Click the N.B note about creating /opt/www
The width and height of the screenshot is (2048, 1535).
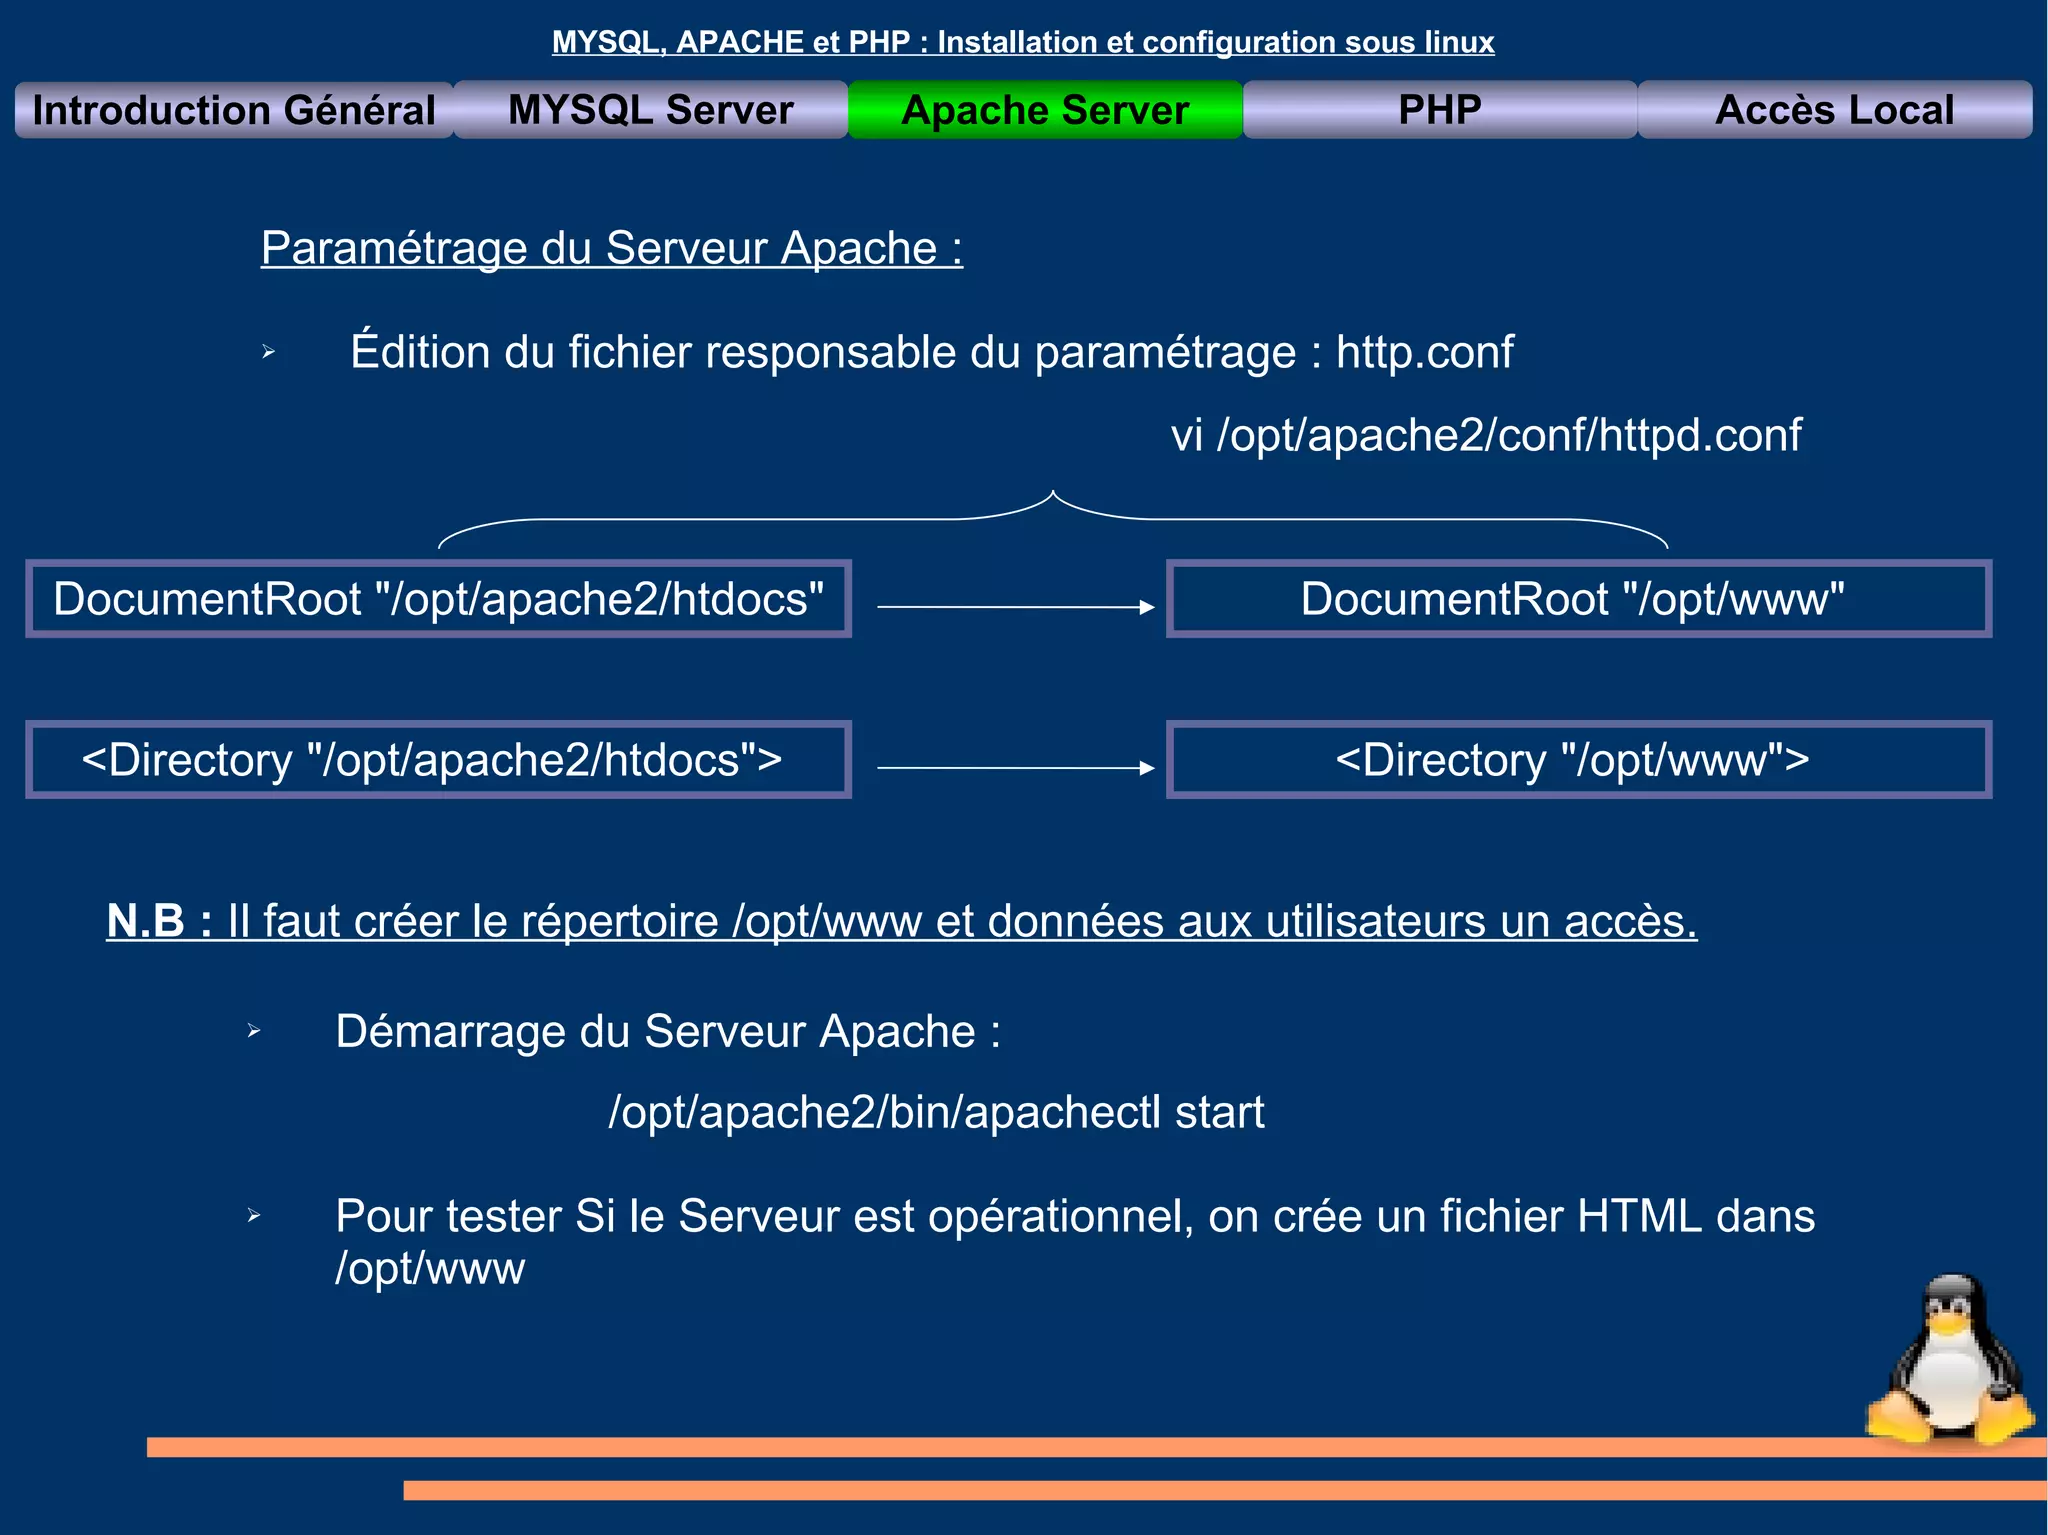(x=902, y=921)
